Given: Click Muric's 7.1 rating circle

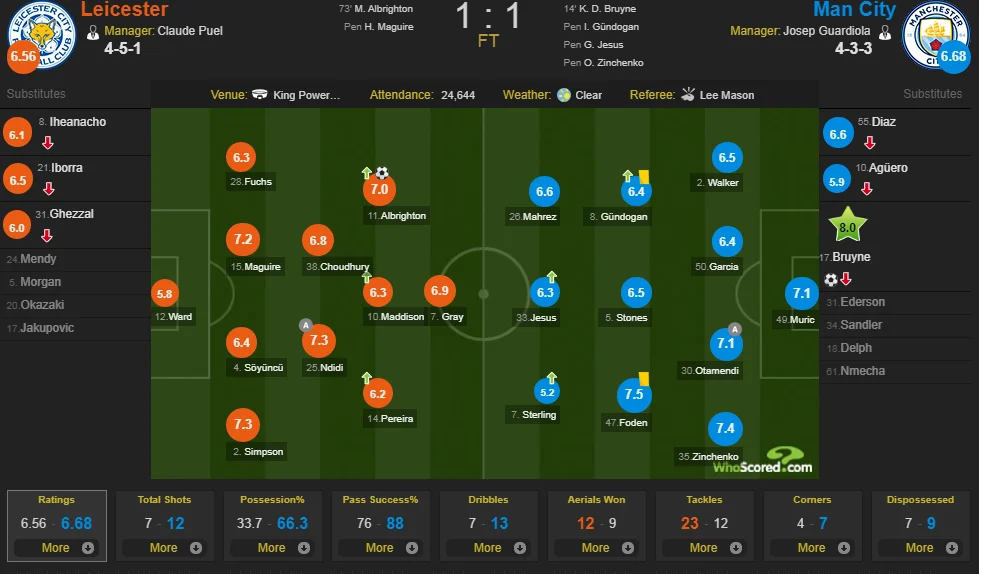Looking at the screenshot, I should tap(801, 293).
